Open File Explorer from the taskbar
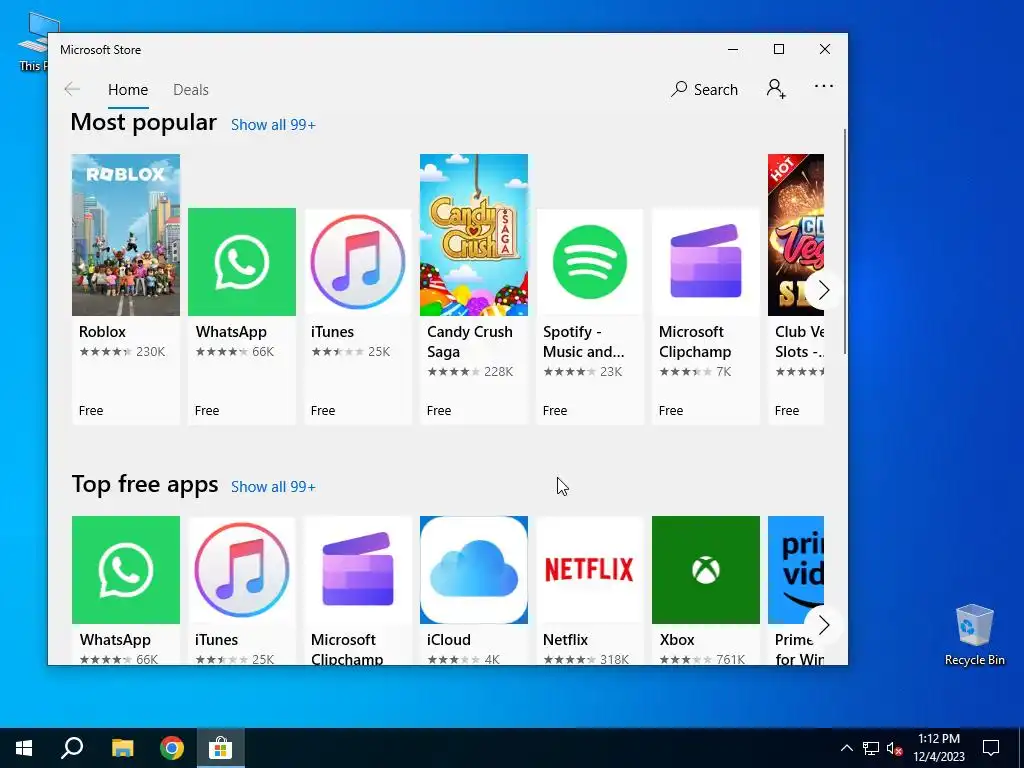This screenshot has width=1024, height=768. pos(122,748)
